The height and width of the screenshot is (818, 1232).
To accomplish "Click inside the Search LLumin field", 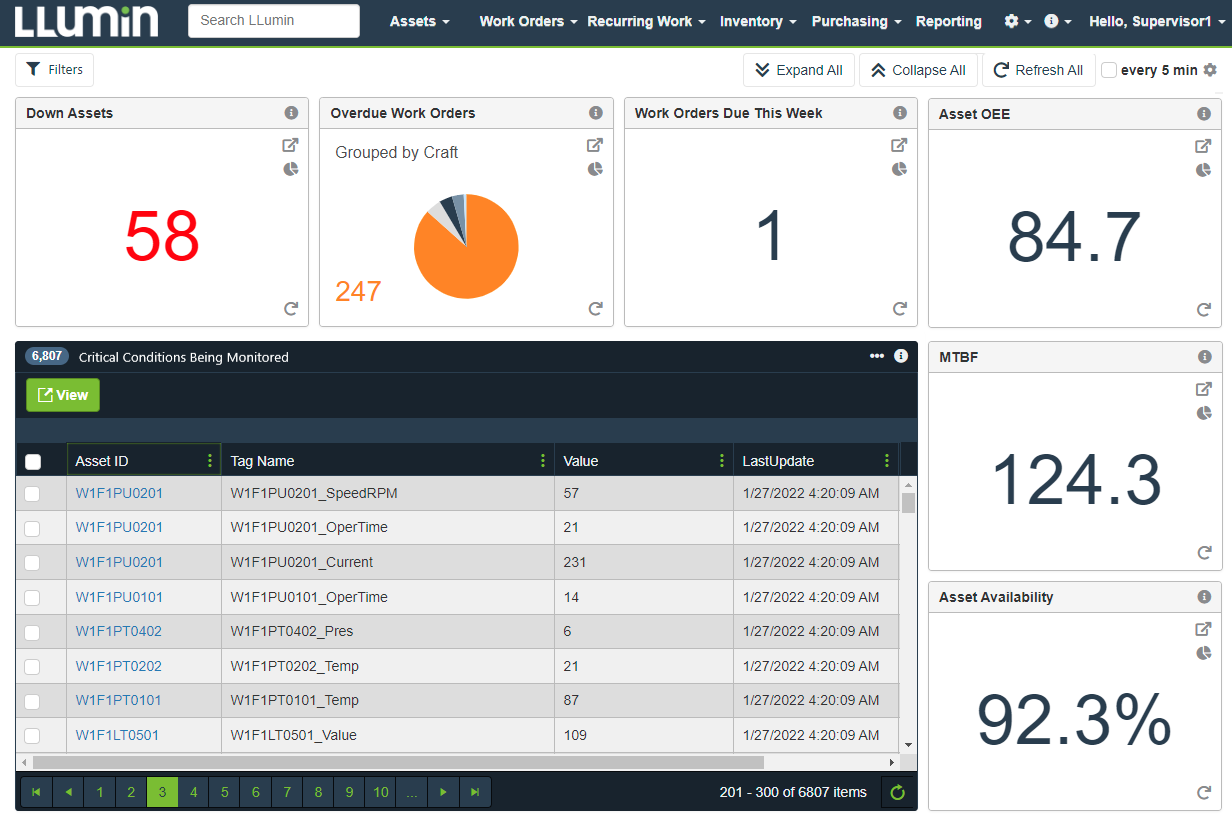I will (x=273, y=20).
